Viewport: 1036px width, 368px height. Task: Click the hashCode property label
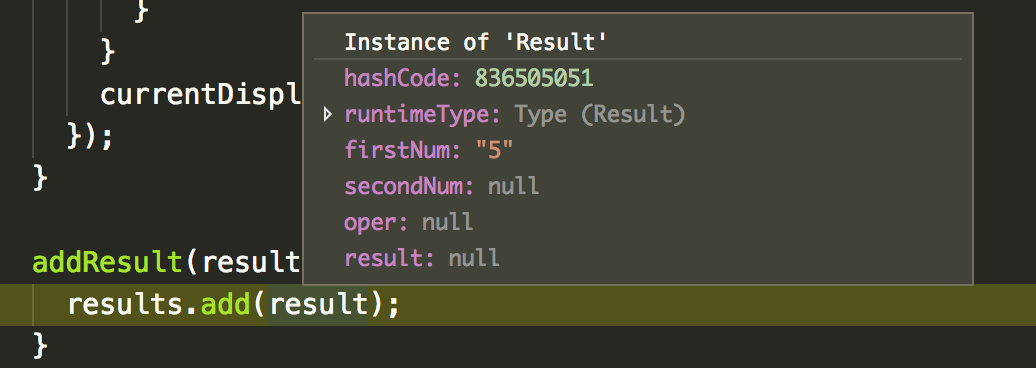click(x=402, y=79)
